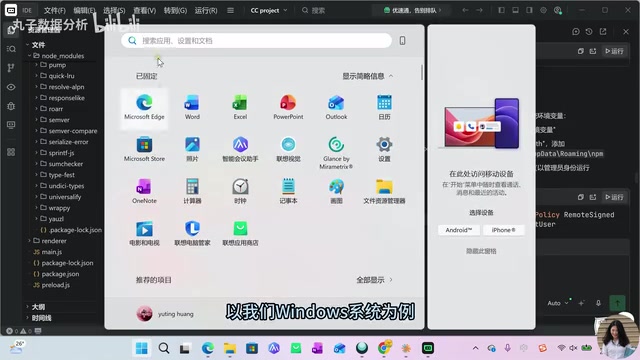The image size is (640, 360).
Task: Launch 计算器 calculator app
Action: coord(192,191)
